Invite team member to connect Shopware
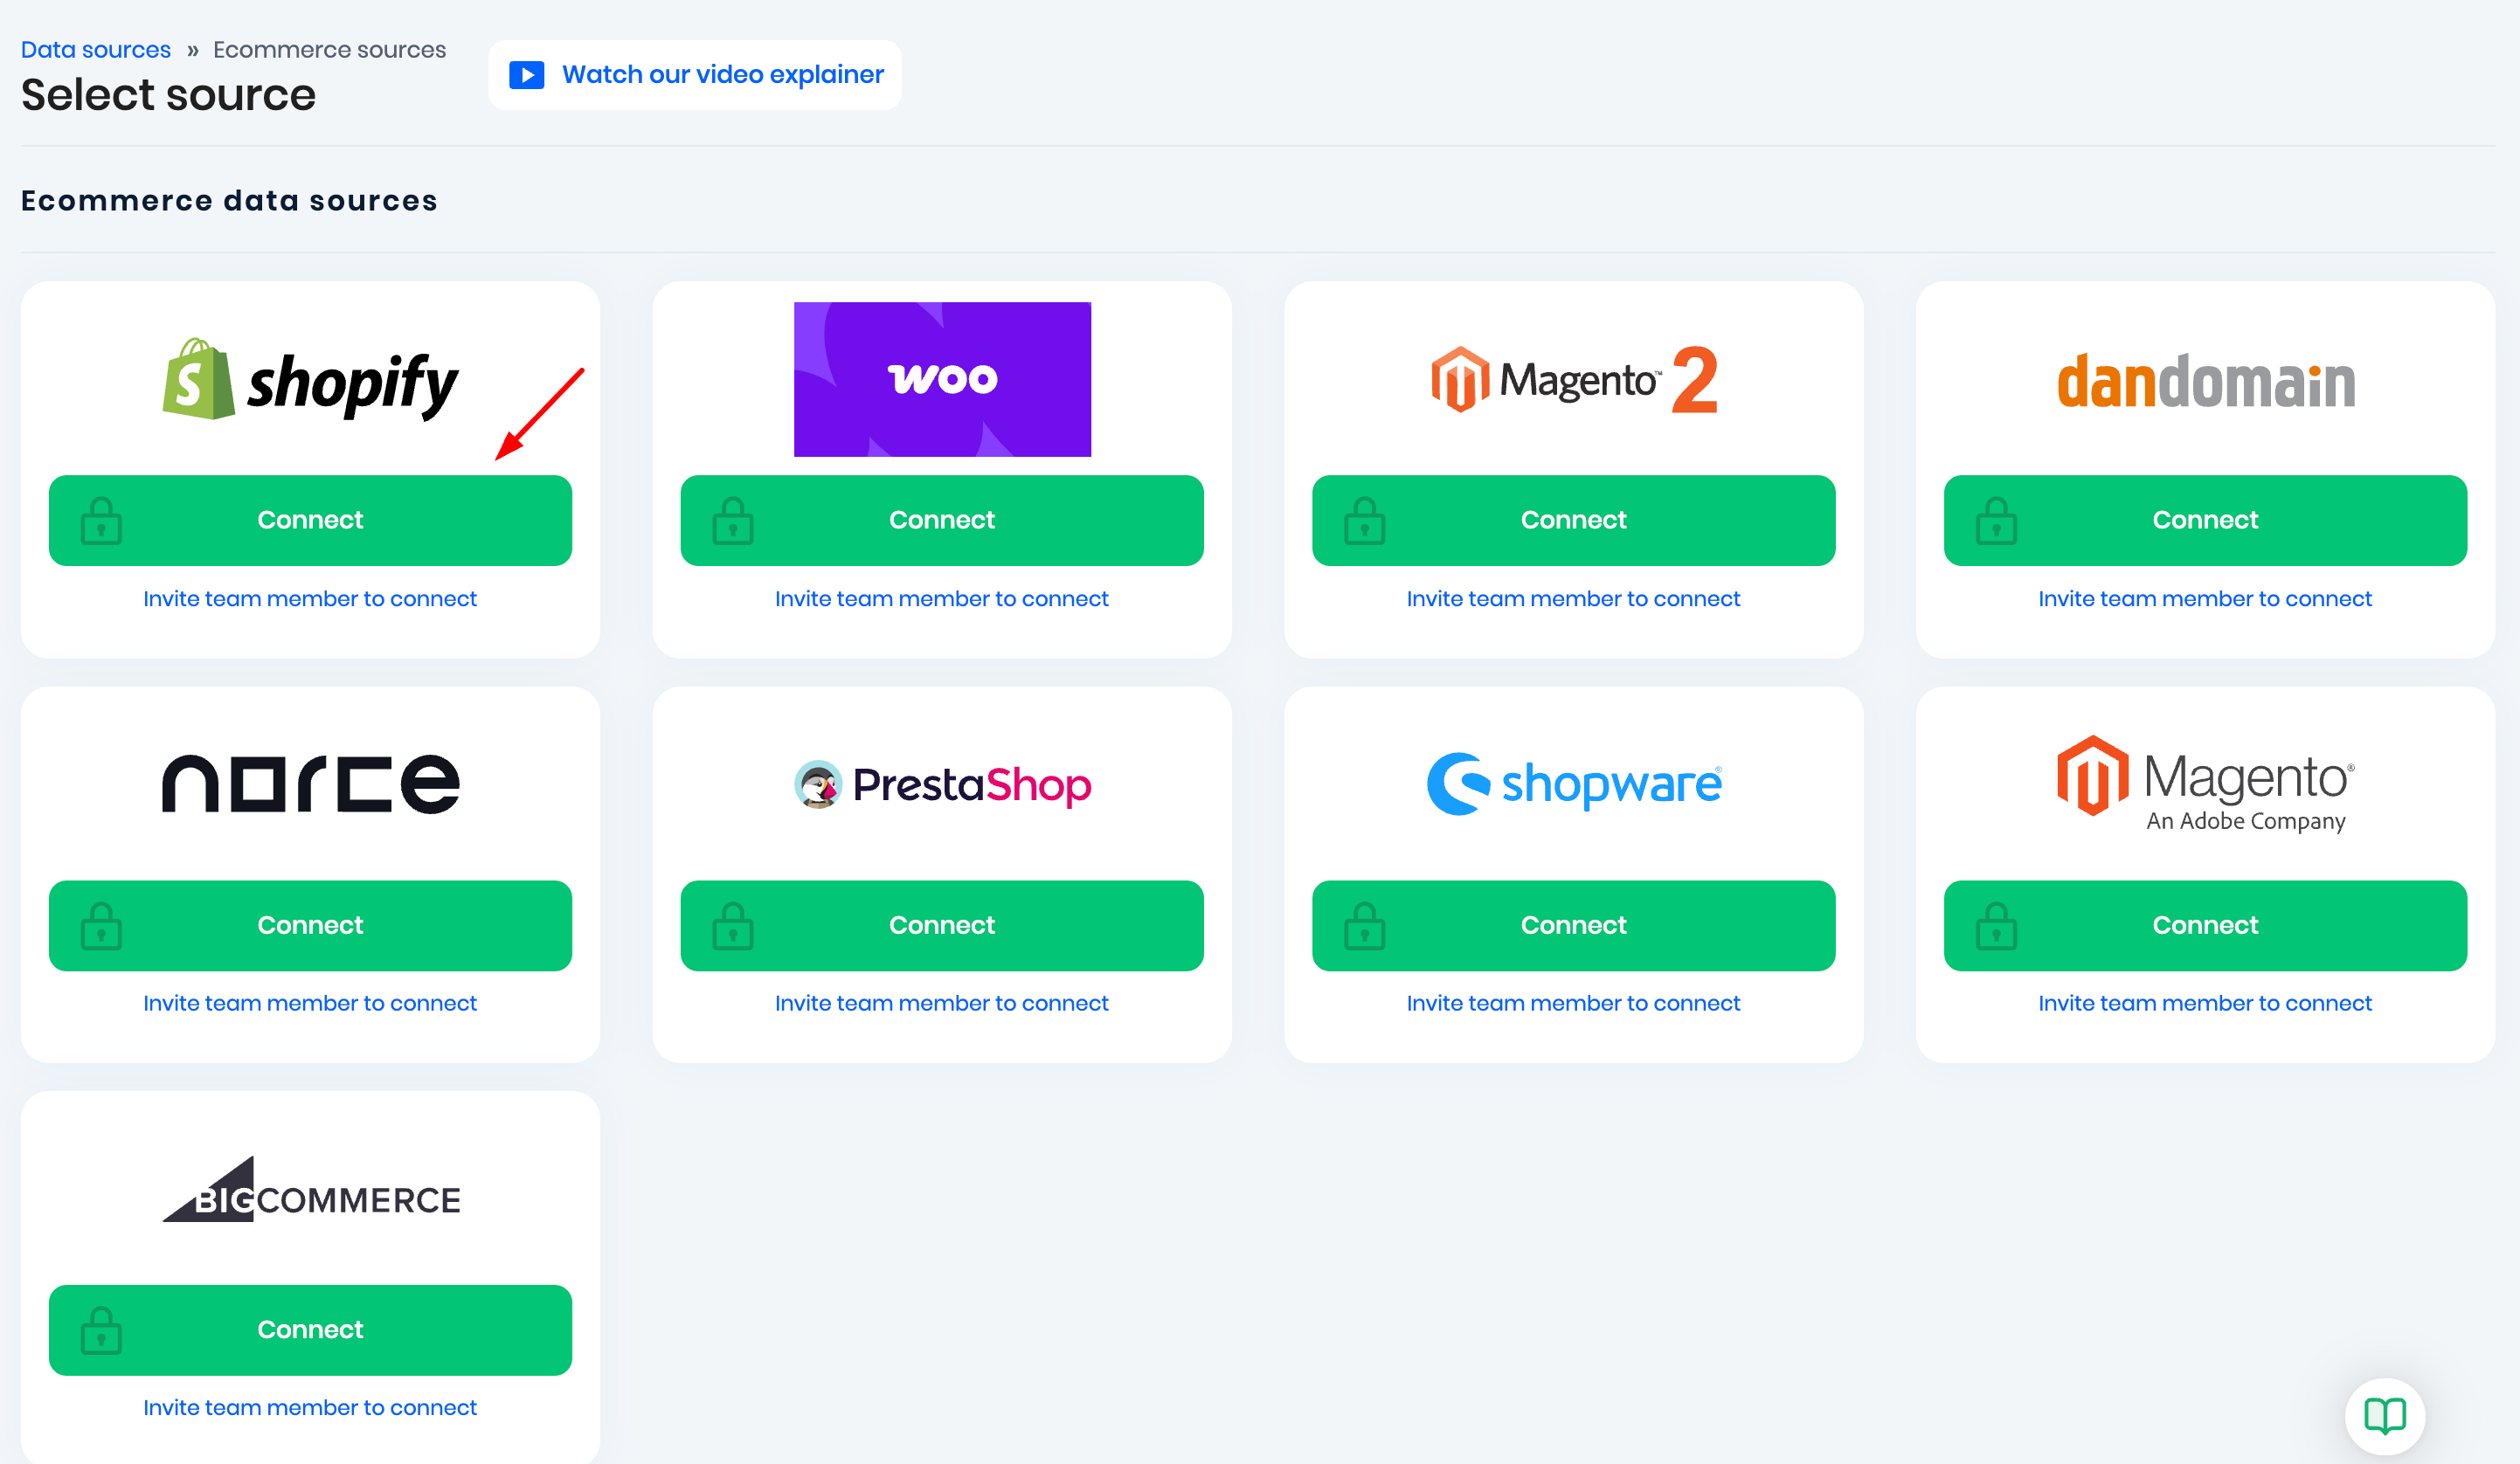 click(x=1573, y=1003)
